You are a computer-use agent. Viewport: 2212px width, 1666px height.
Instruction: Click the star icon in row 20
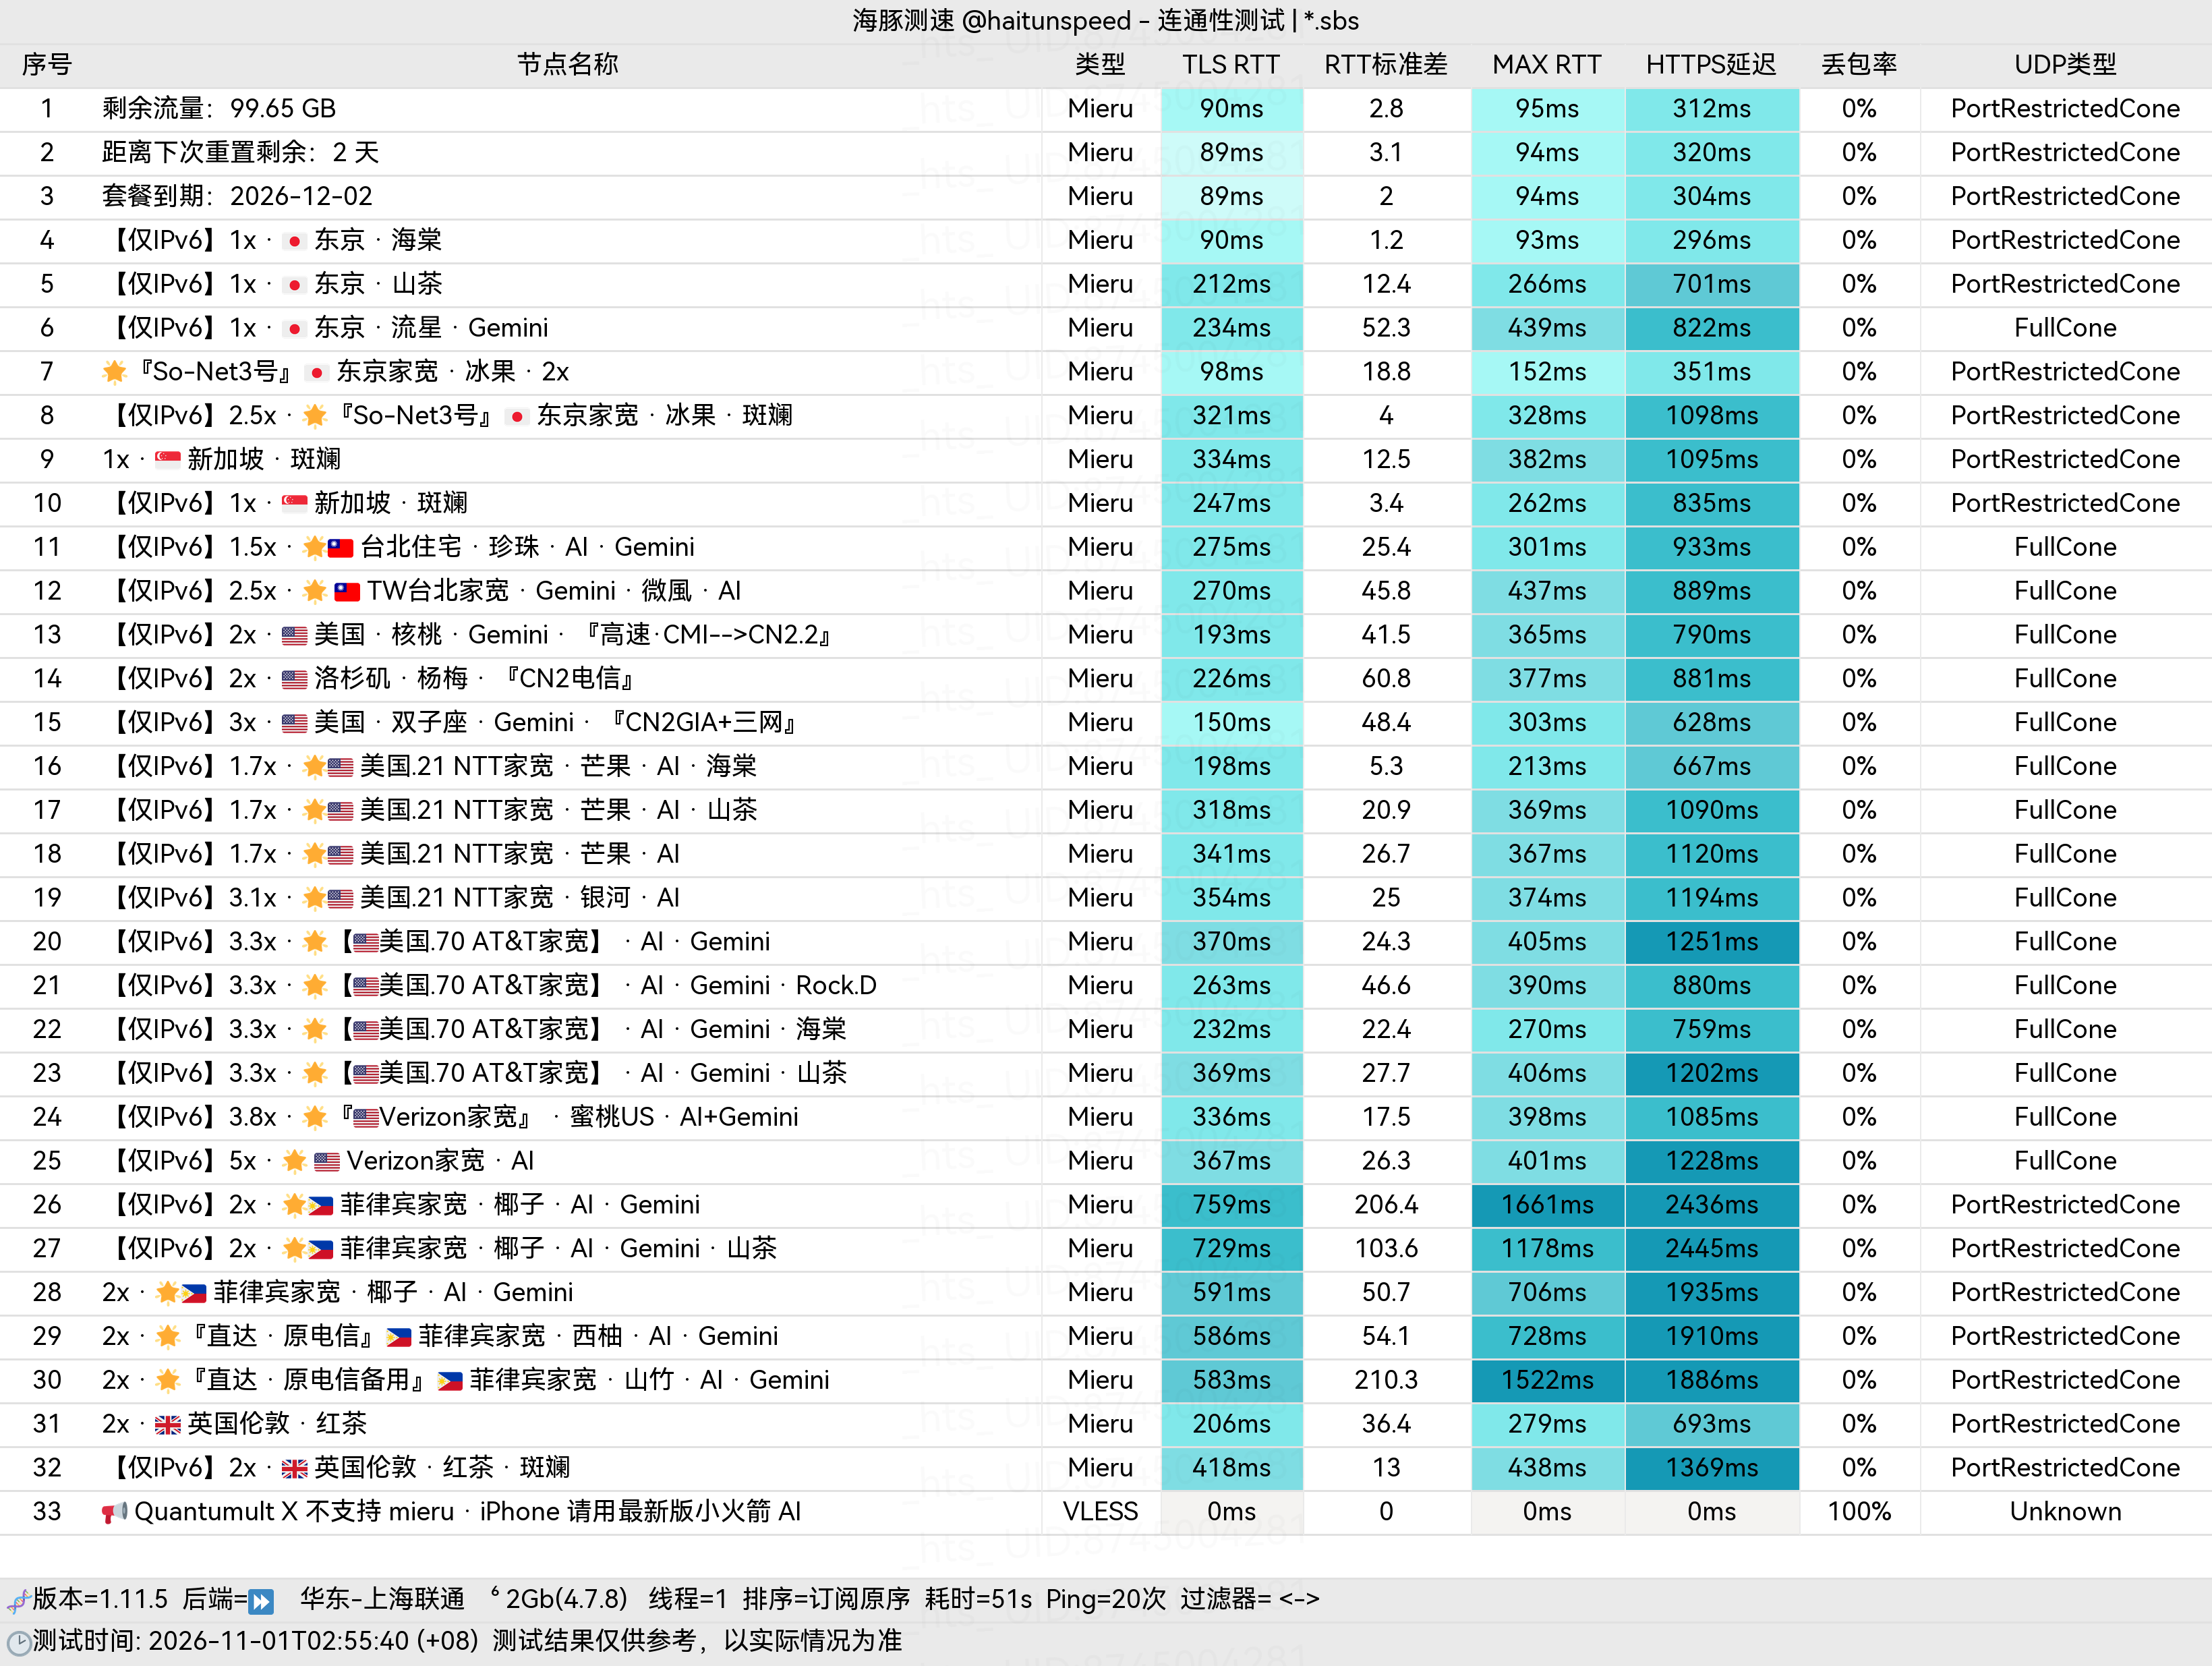pos(315,942)
